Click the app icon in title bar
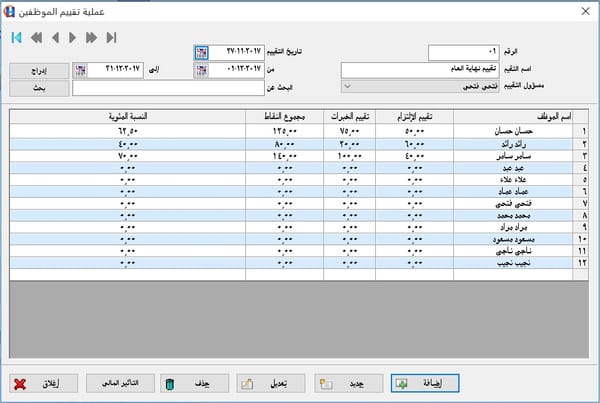Viewport: 600px width, 403px height. (9, 11)
